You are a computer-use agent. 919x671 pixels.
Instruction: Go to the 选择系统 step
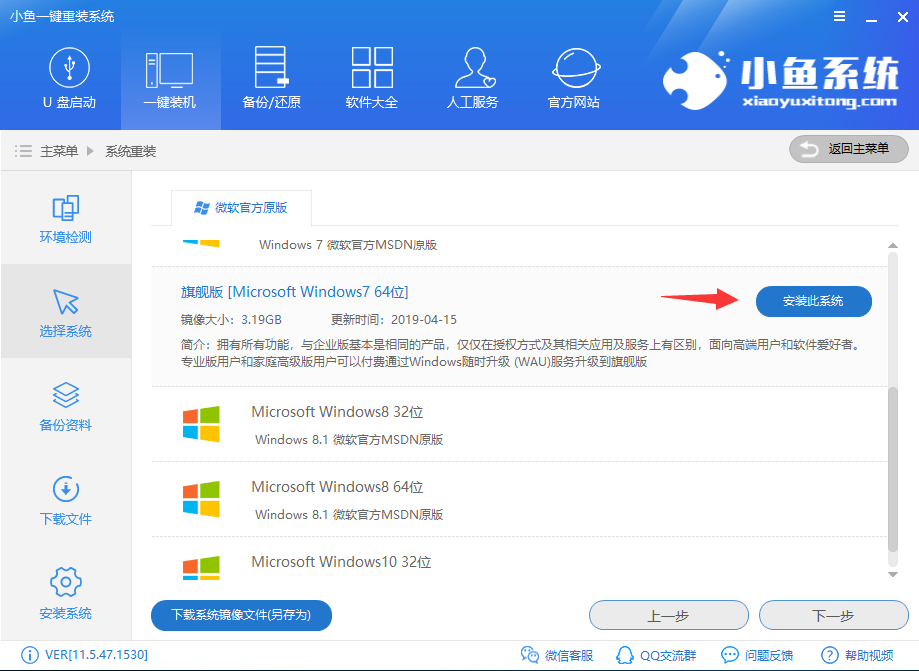(x=66, y=312)
